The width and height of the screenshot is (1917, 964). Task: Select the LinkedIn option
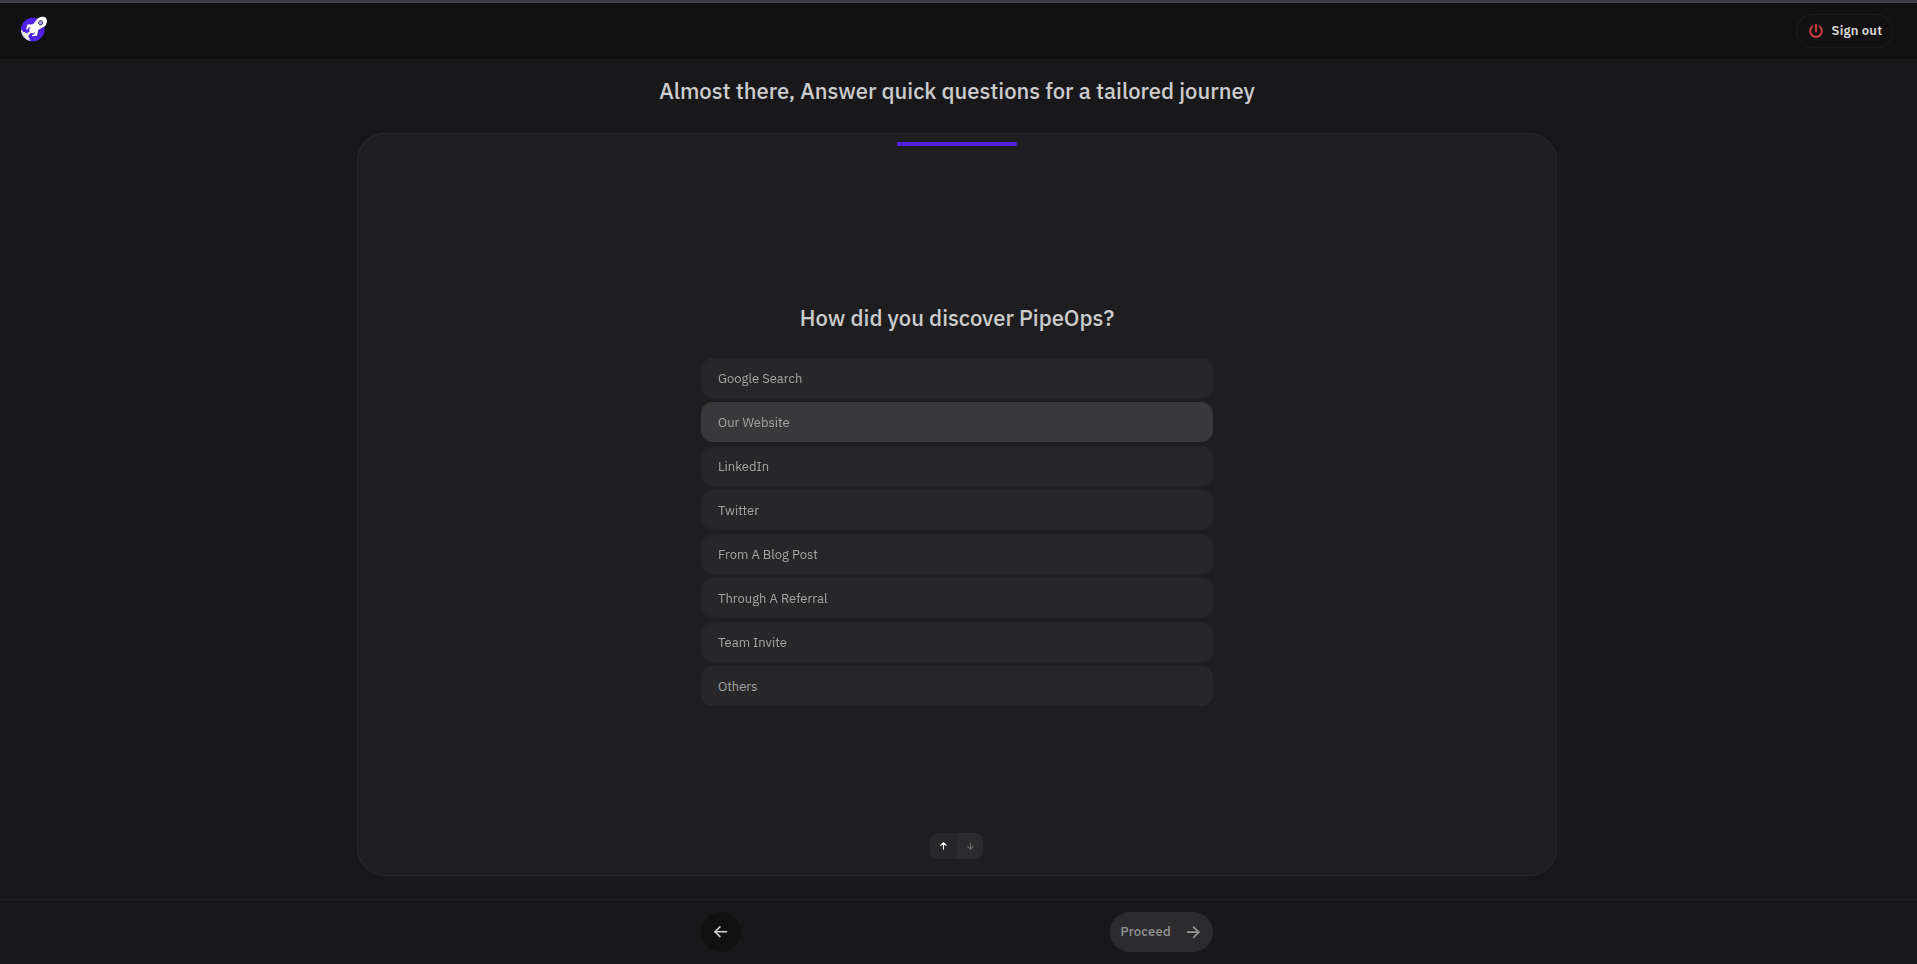pos(957,467)
